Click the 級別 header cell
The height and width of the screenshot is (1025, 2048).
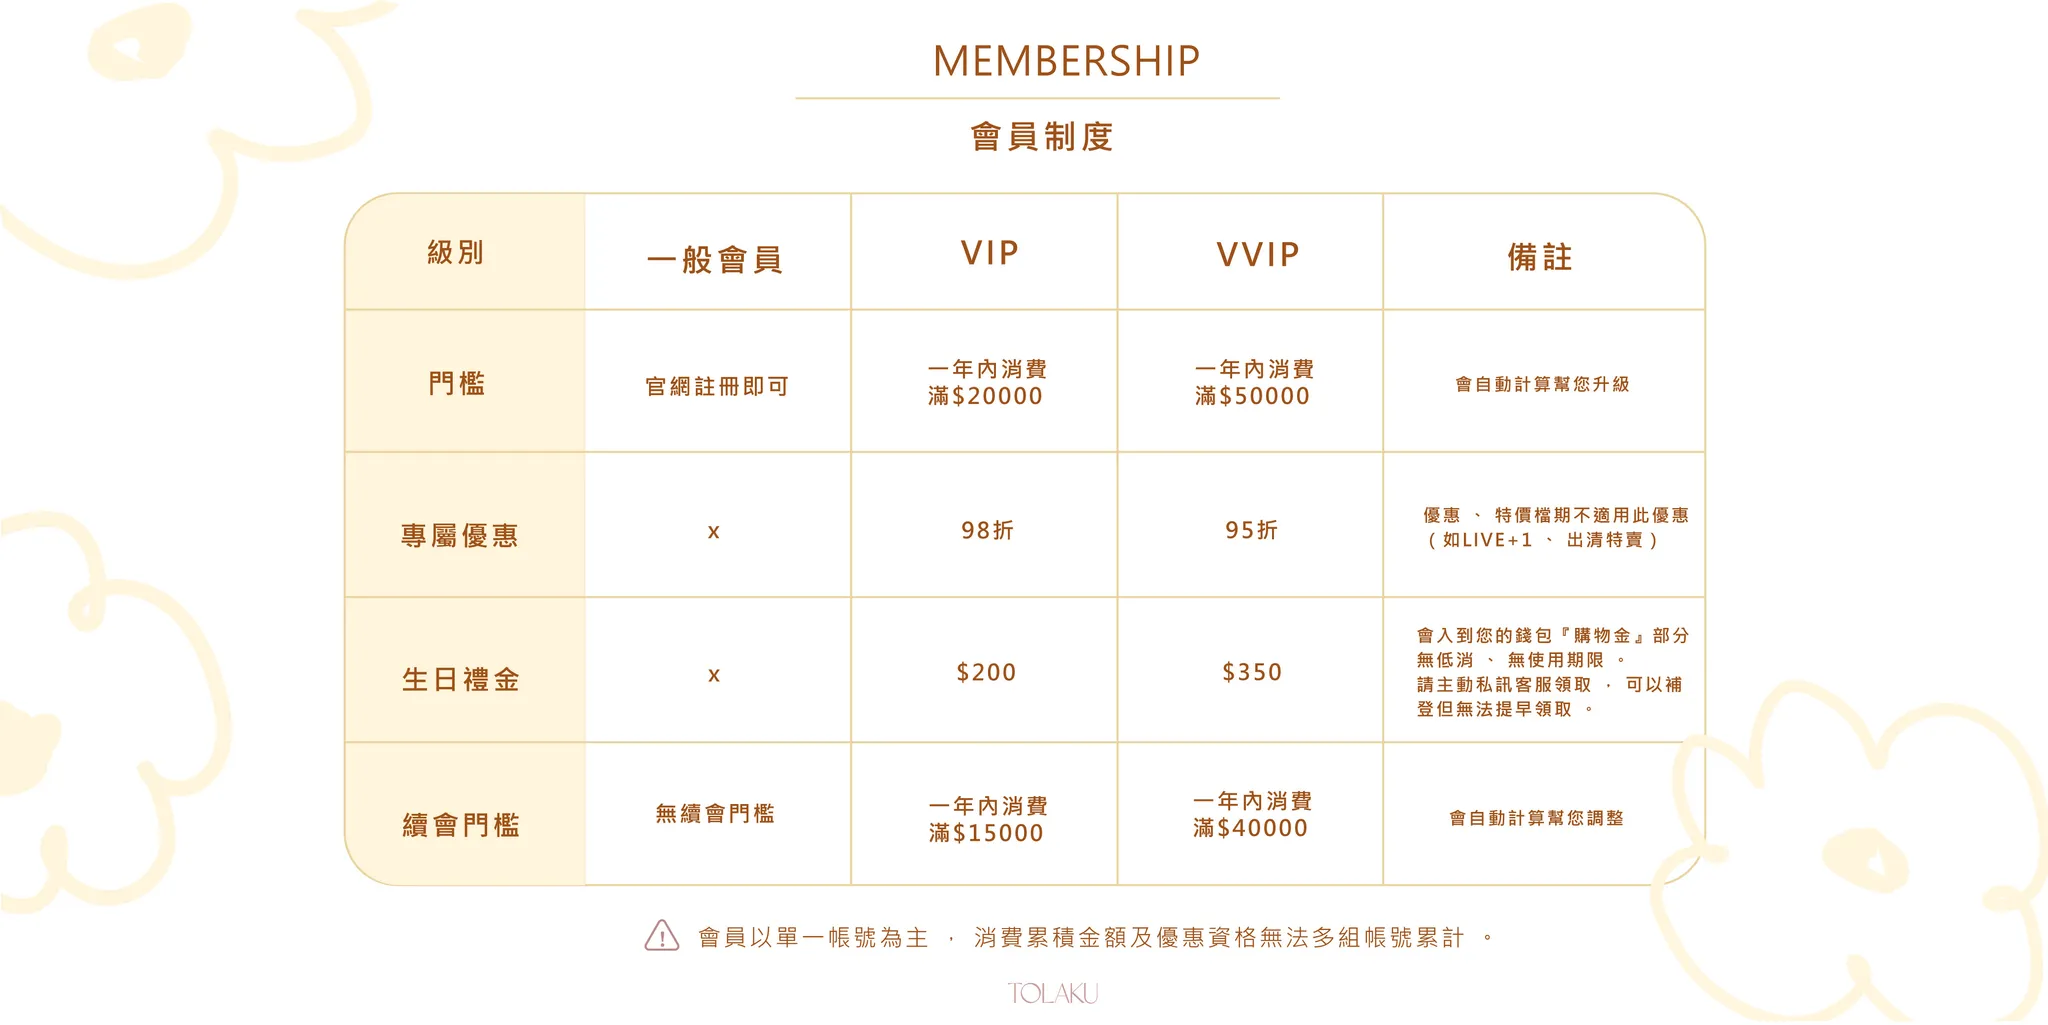(x=456, y=253)
